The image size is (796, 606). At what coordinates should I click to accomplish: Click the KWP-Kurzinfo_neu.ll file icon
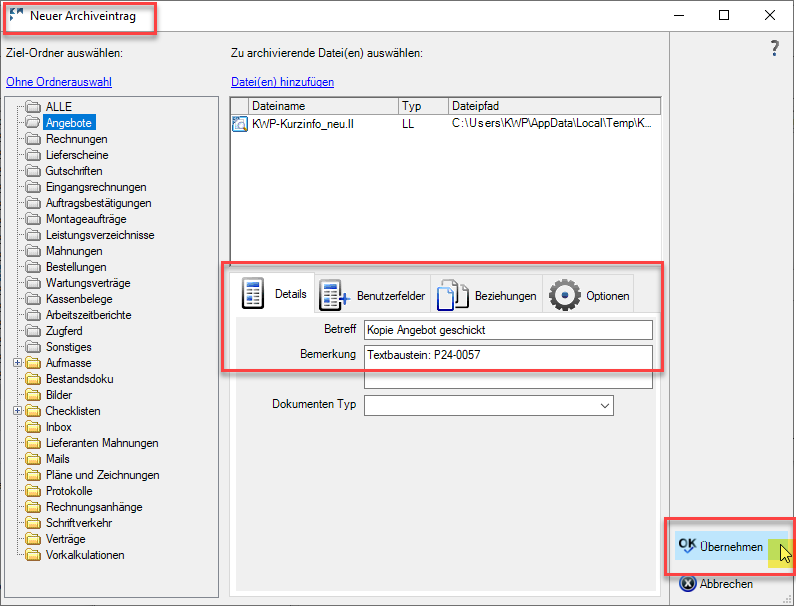coord(240,123)
